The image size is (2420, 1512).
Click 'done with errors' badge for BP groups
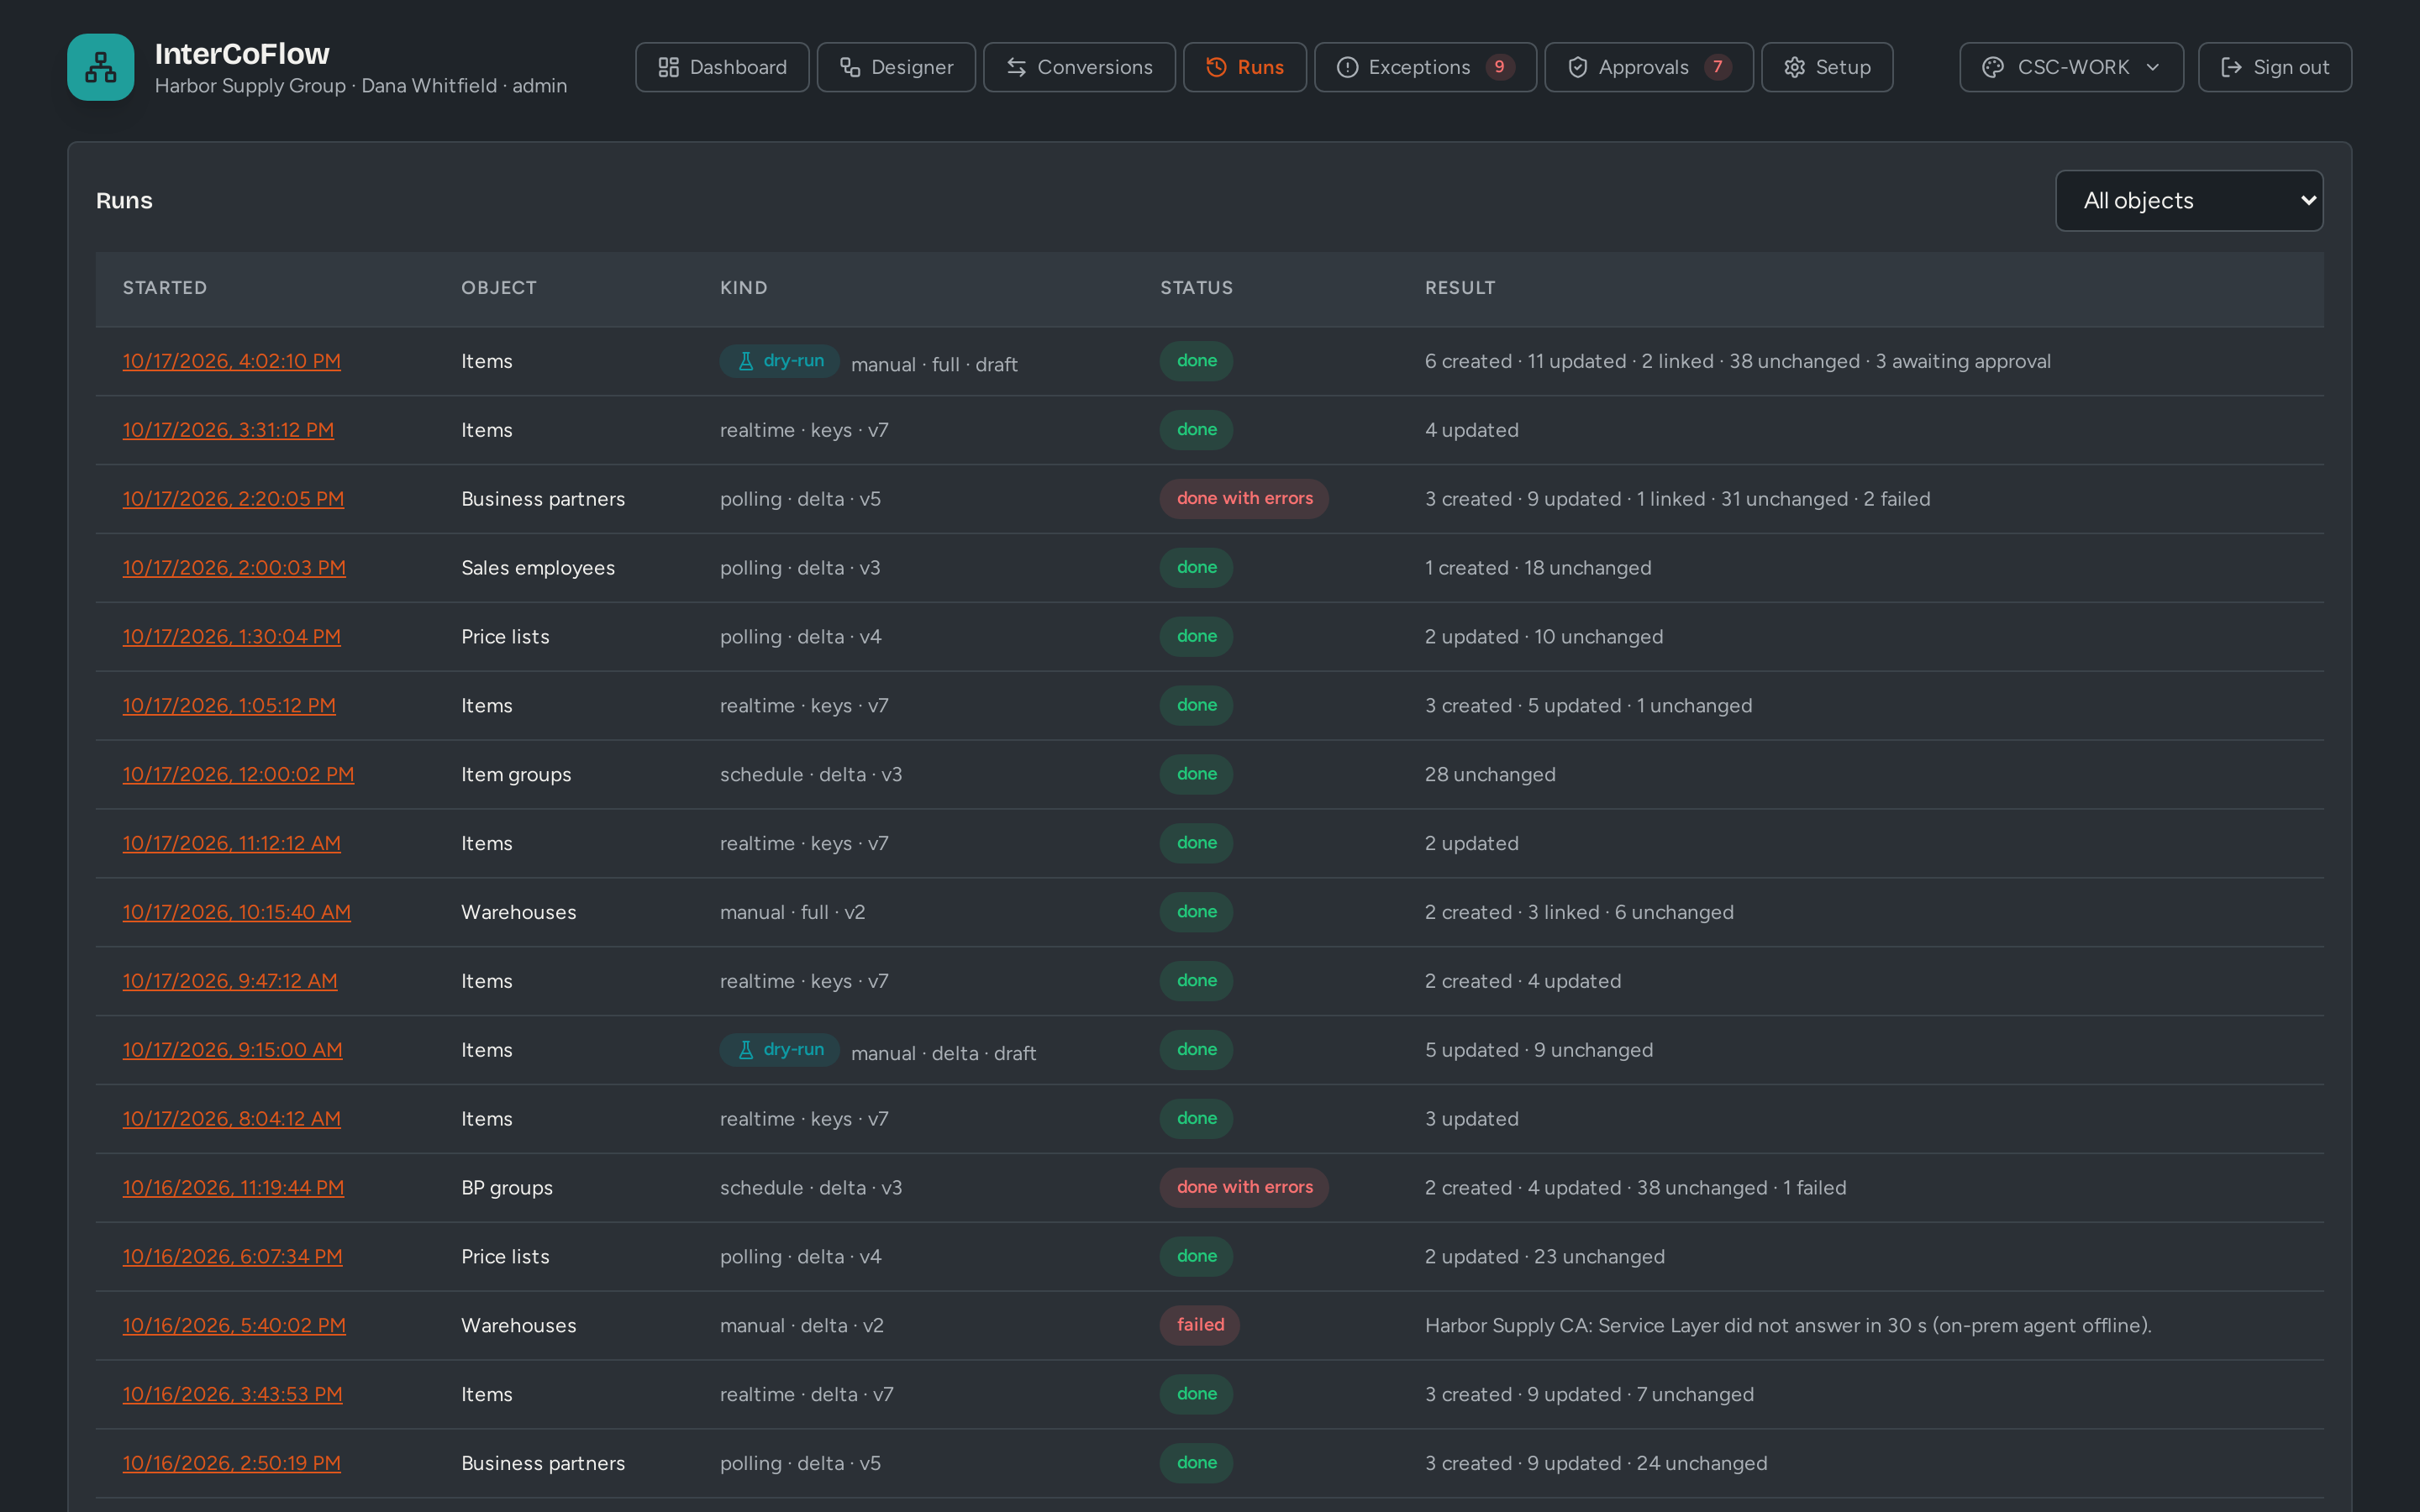point(1244,1188)
